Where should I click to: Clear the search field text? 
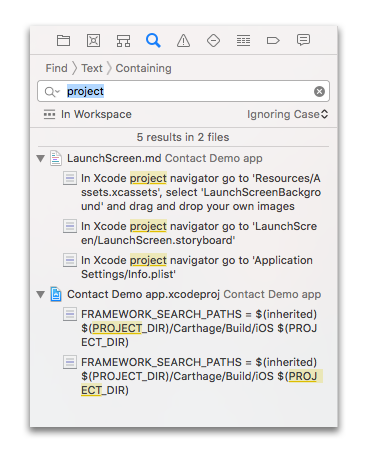pyautogui.click(x=319, y=91)
